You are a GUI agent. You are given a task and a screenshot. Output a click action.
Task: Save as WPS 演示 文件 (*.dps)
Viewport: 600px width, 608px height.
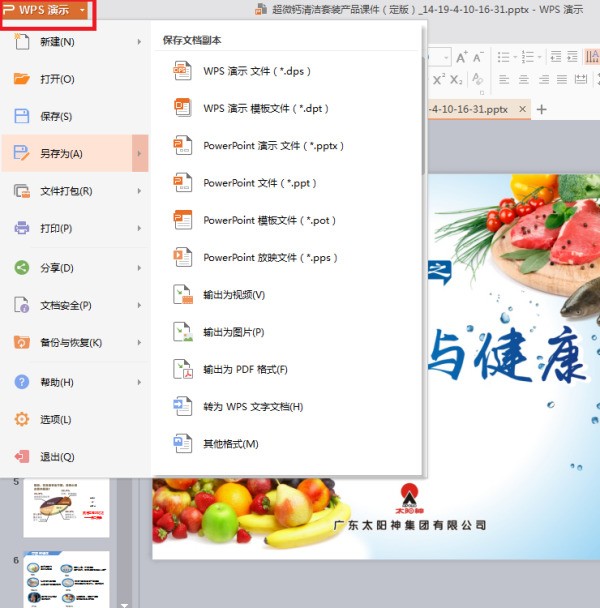tap(258, 71)
